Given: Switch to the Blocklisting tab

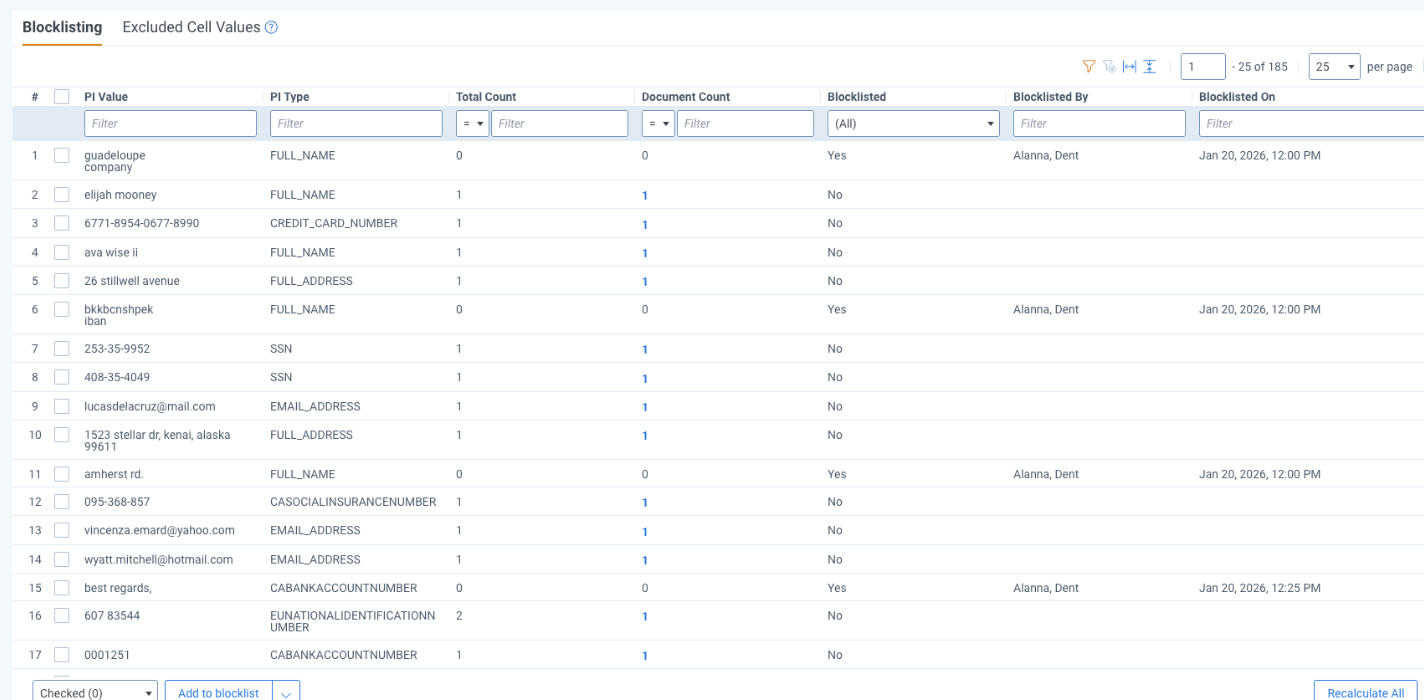Looking at the screenshot, I should click(62, 27).
